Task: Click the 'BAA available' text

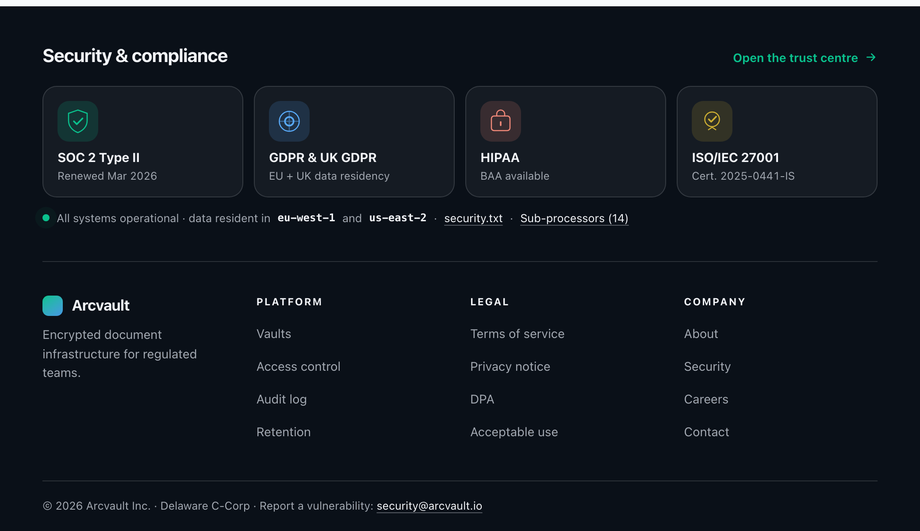Action: point(515,176)
